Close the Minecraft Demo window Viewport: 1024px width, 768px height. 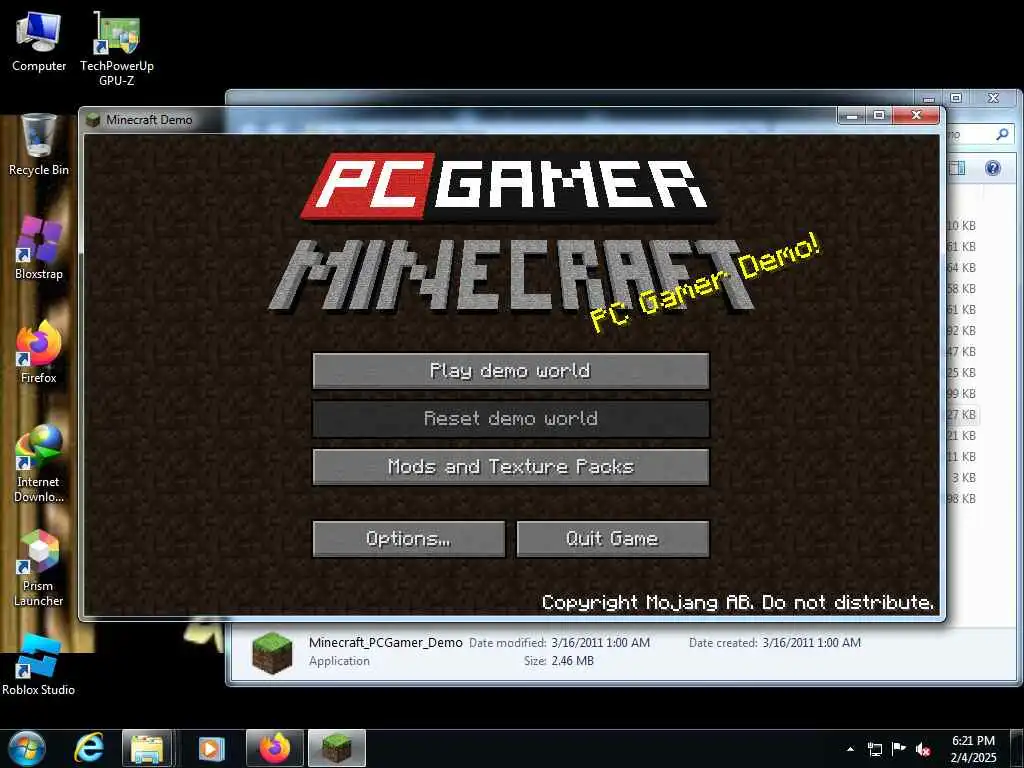tap(916, 116)
